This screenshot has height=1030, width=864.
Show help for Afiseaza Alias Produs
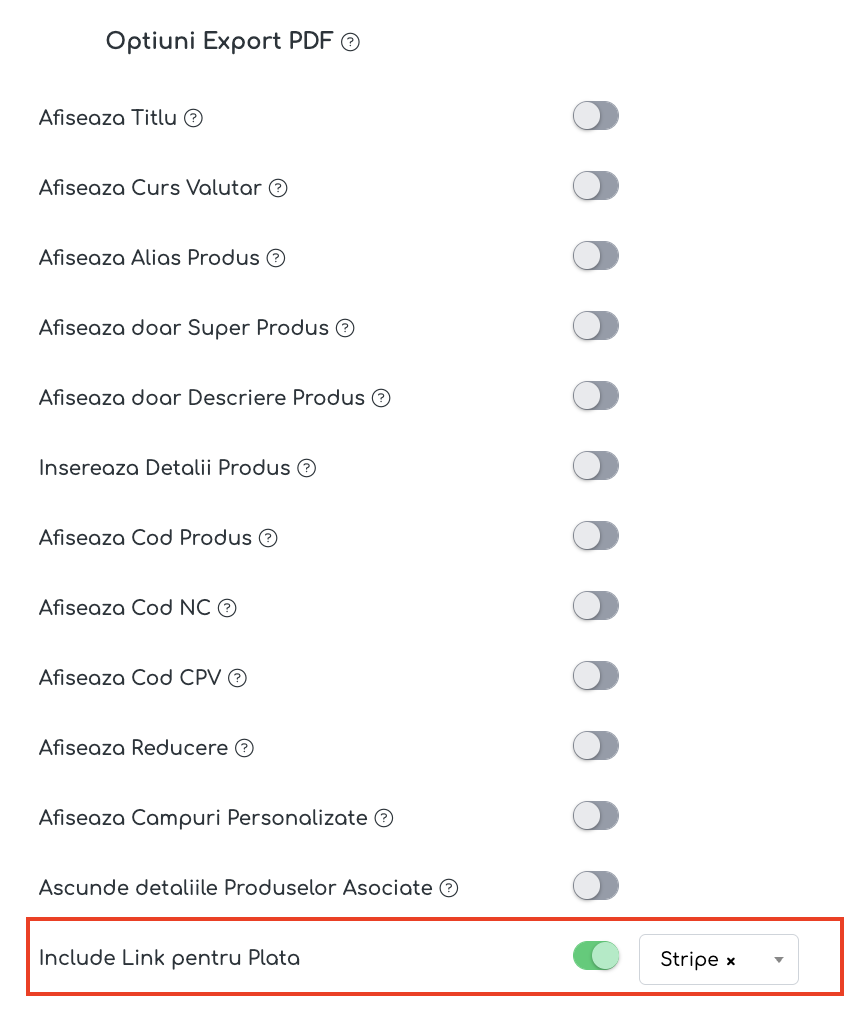pyautogui.click(x=276, y=258)
